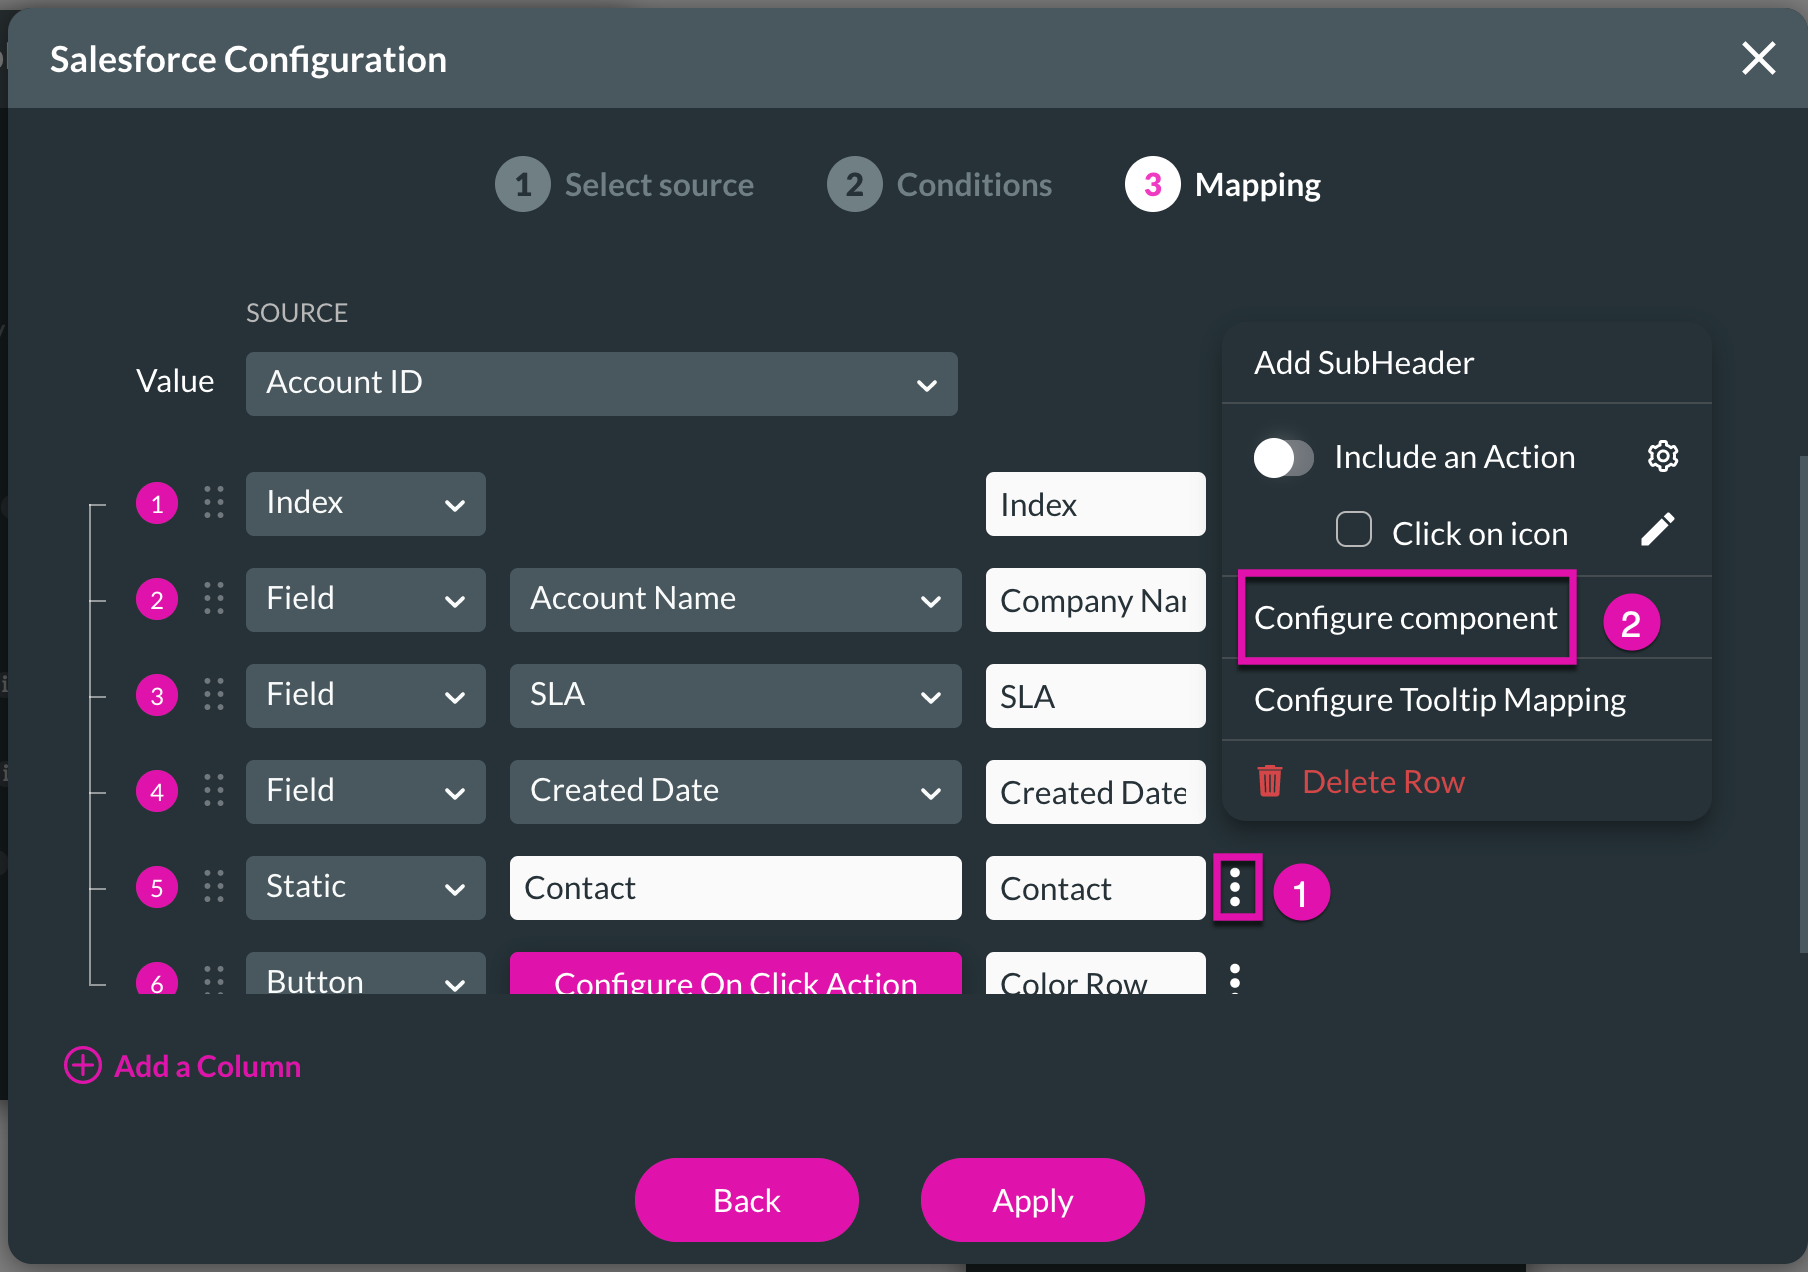This screenshot has width=1808, height=1272.
Task: Grab the drag handle of the SLA row
Action: (214, 694)
